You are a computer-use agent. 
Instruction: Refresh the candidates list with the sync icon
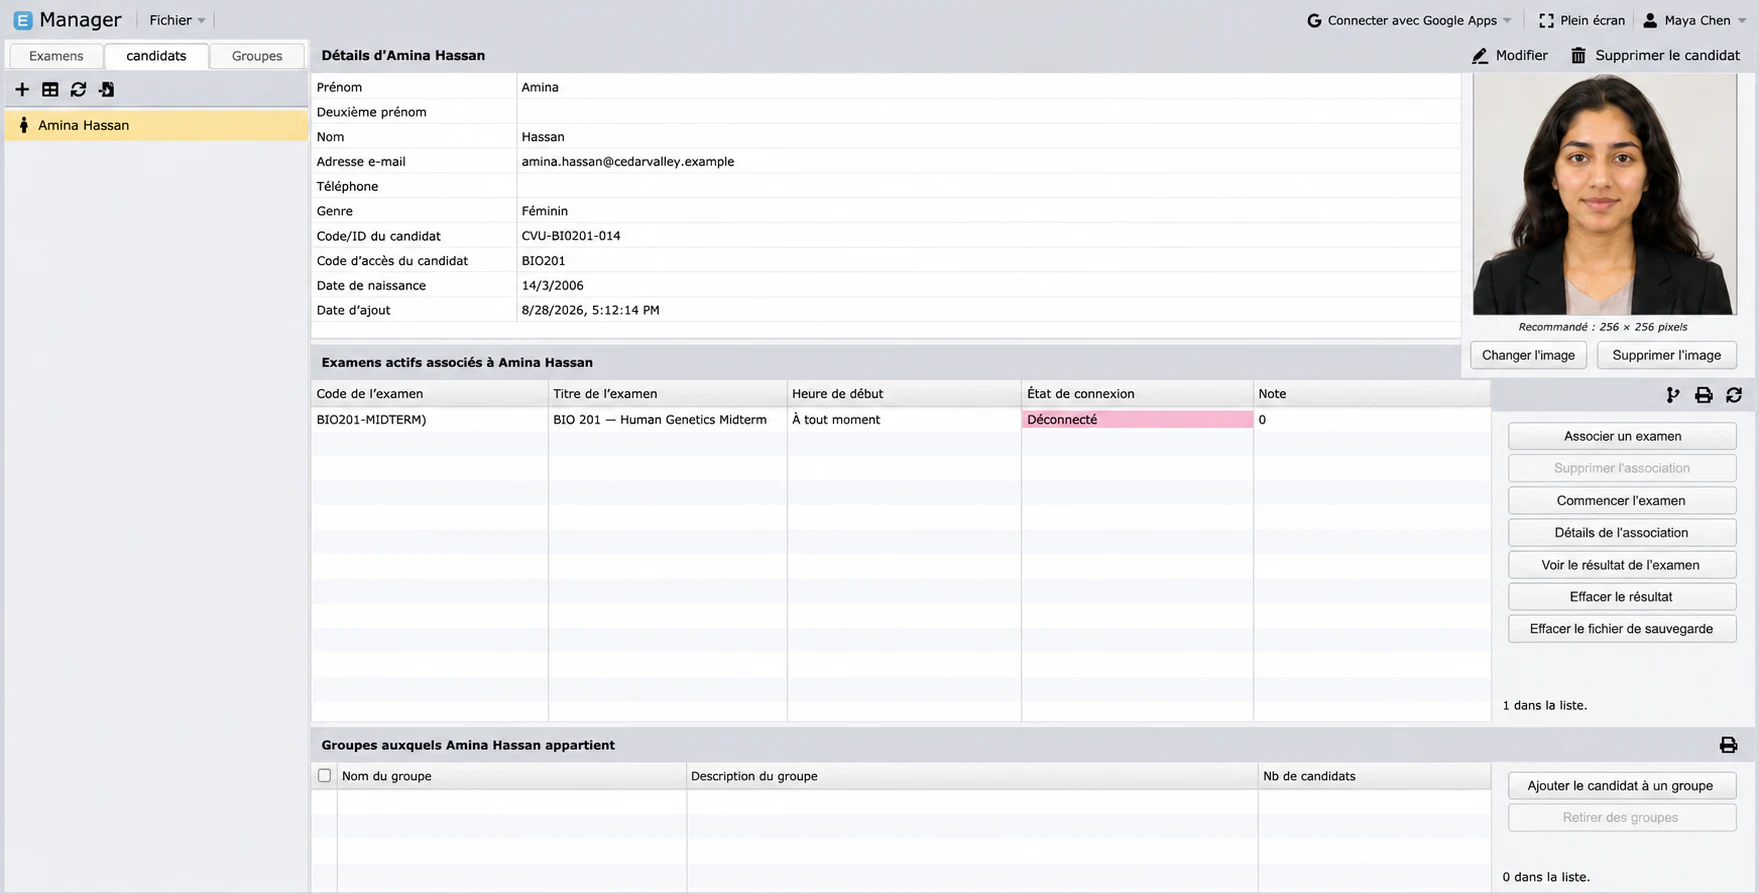[x=78, y=90]
